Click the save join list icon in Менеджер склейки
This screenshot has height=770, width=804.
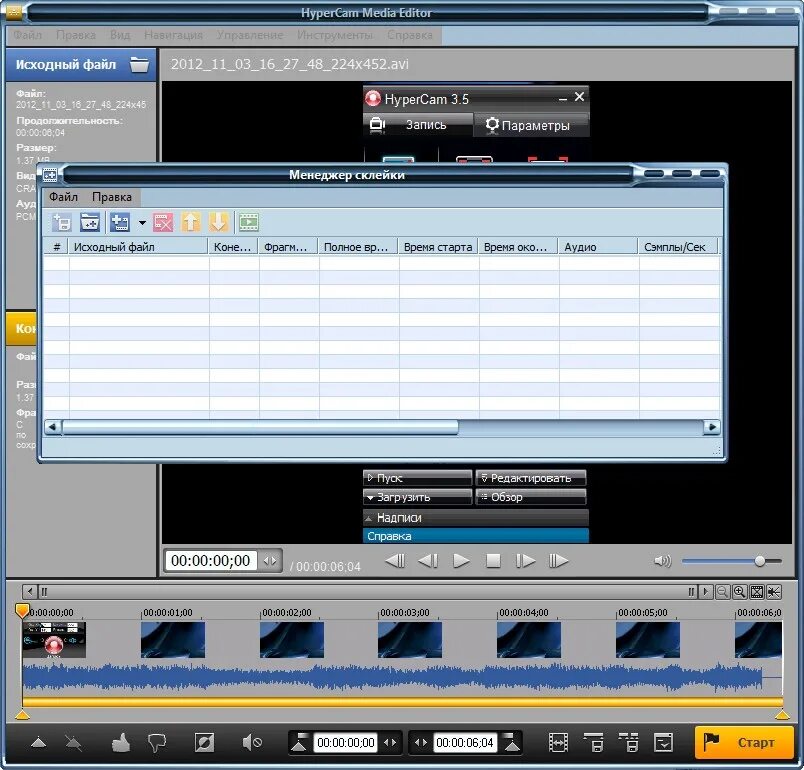click(x=62, y=223)
